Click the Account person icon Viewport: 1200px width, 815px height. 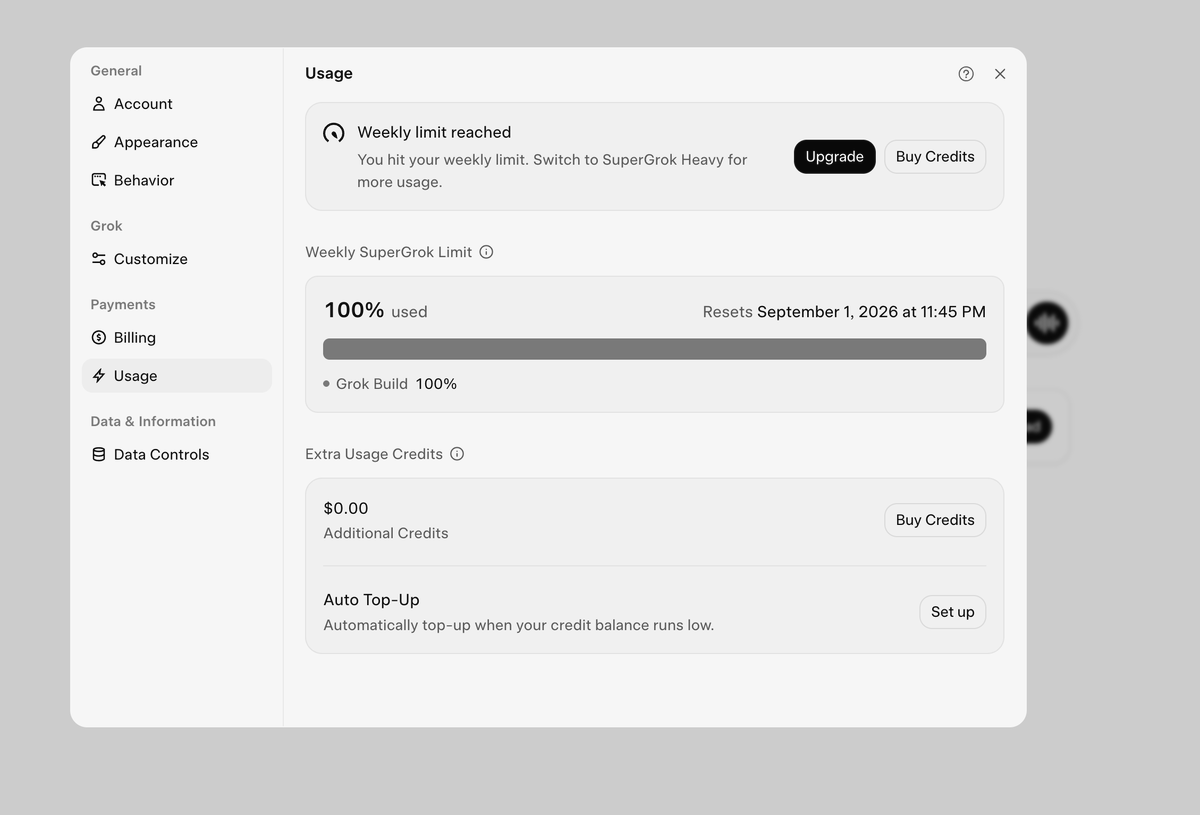coord(99,104)
